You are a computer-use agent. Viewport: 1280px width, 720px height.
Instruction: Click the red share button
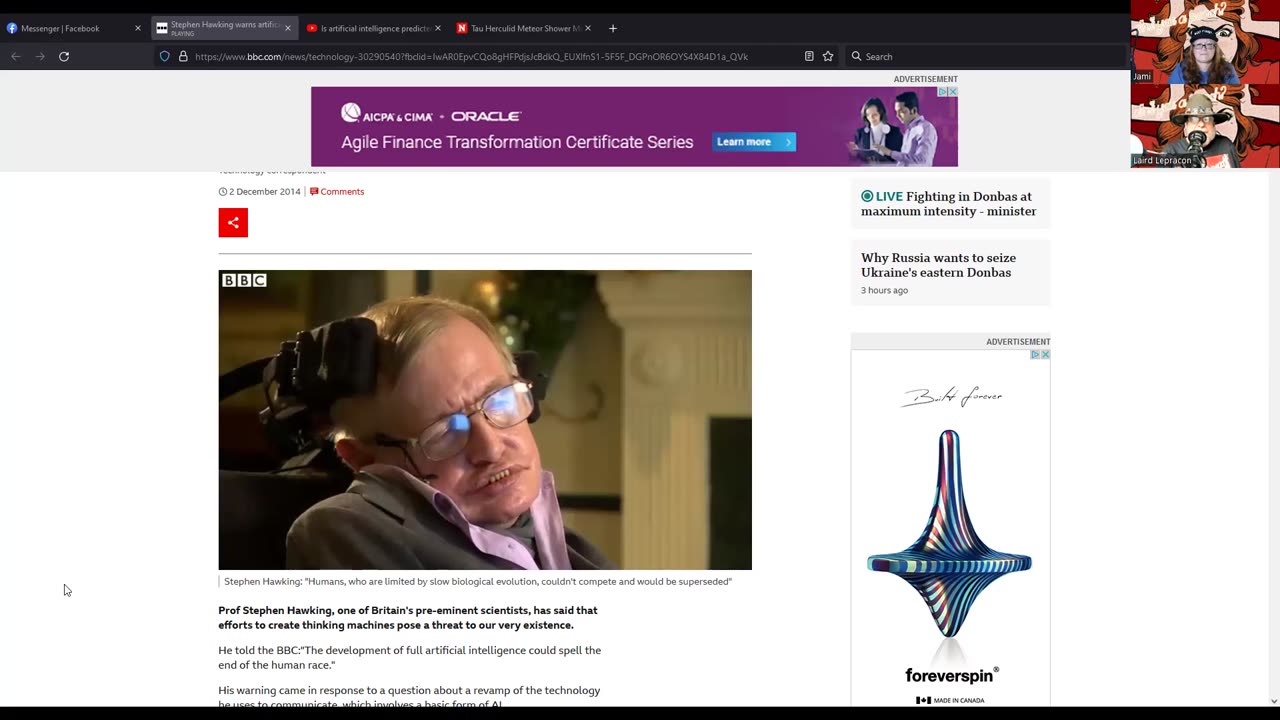pos(233,223)
